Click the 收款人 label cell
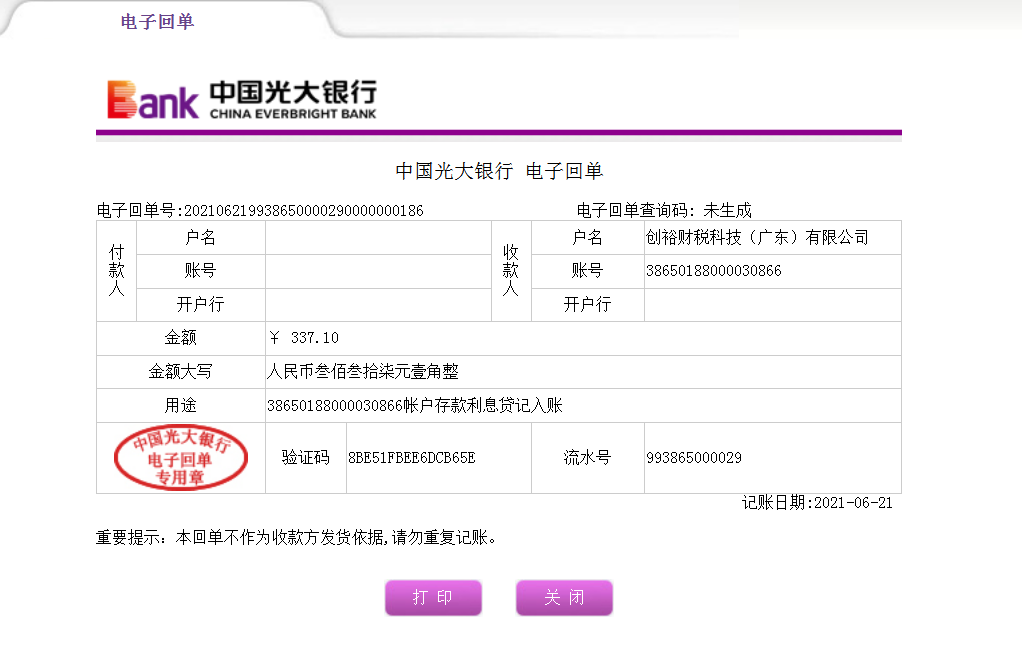This screenshot has width=1022, height=662. pos(511,270)
